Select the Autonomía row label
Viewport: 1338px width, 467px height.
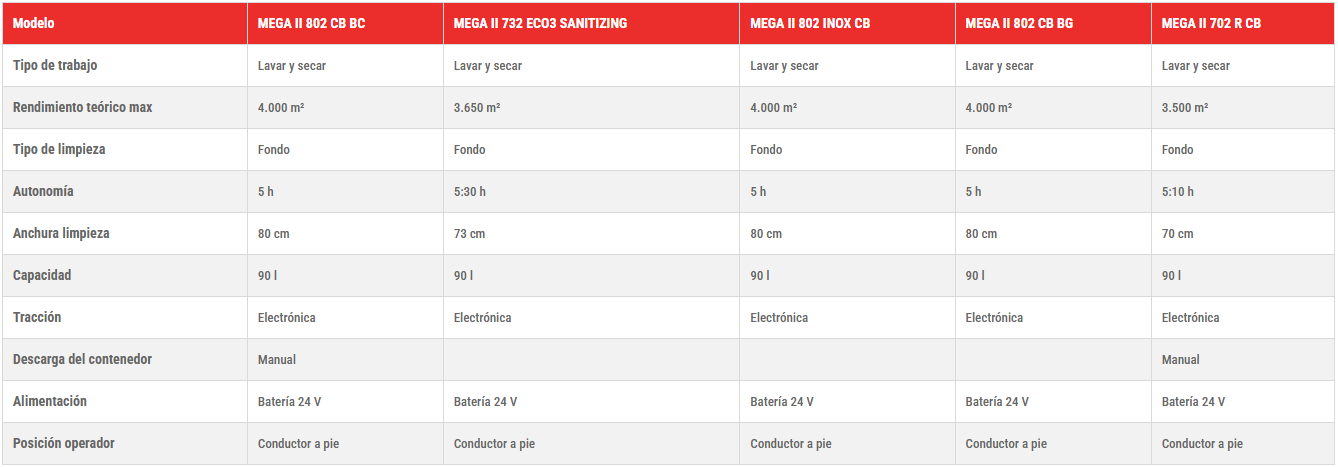43,191
